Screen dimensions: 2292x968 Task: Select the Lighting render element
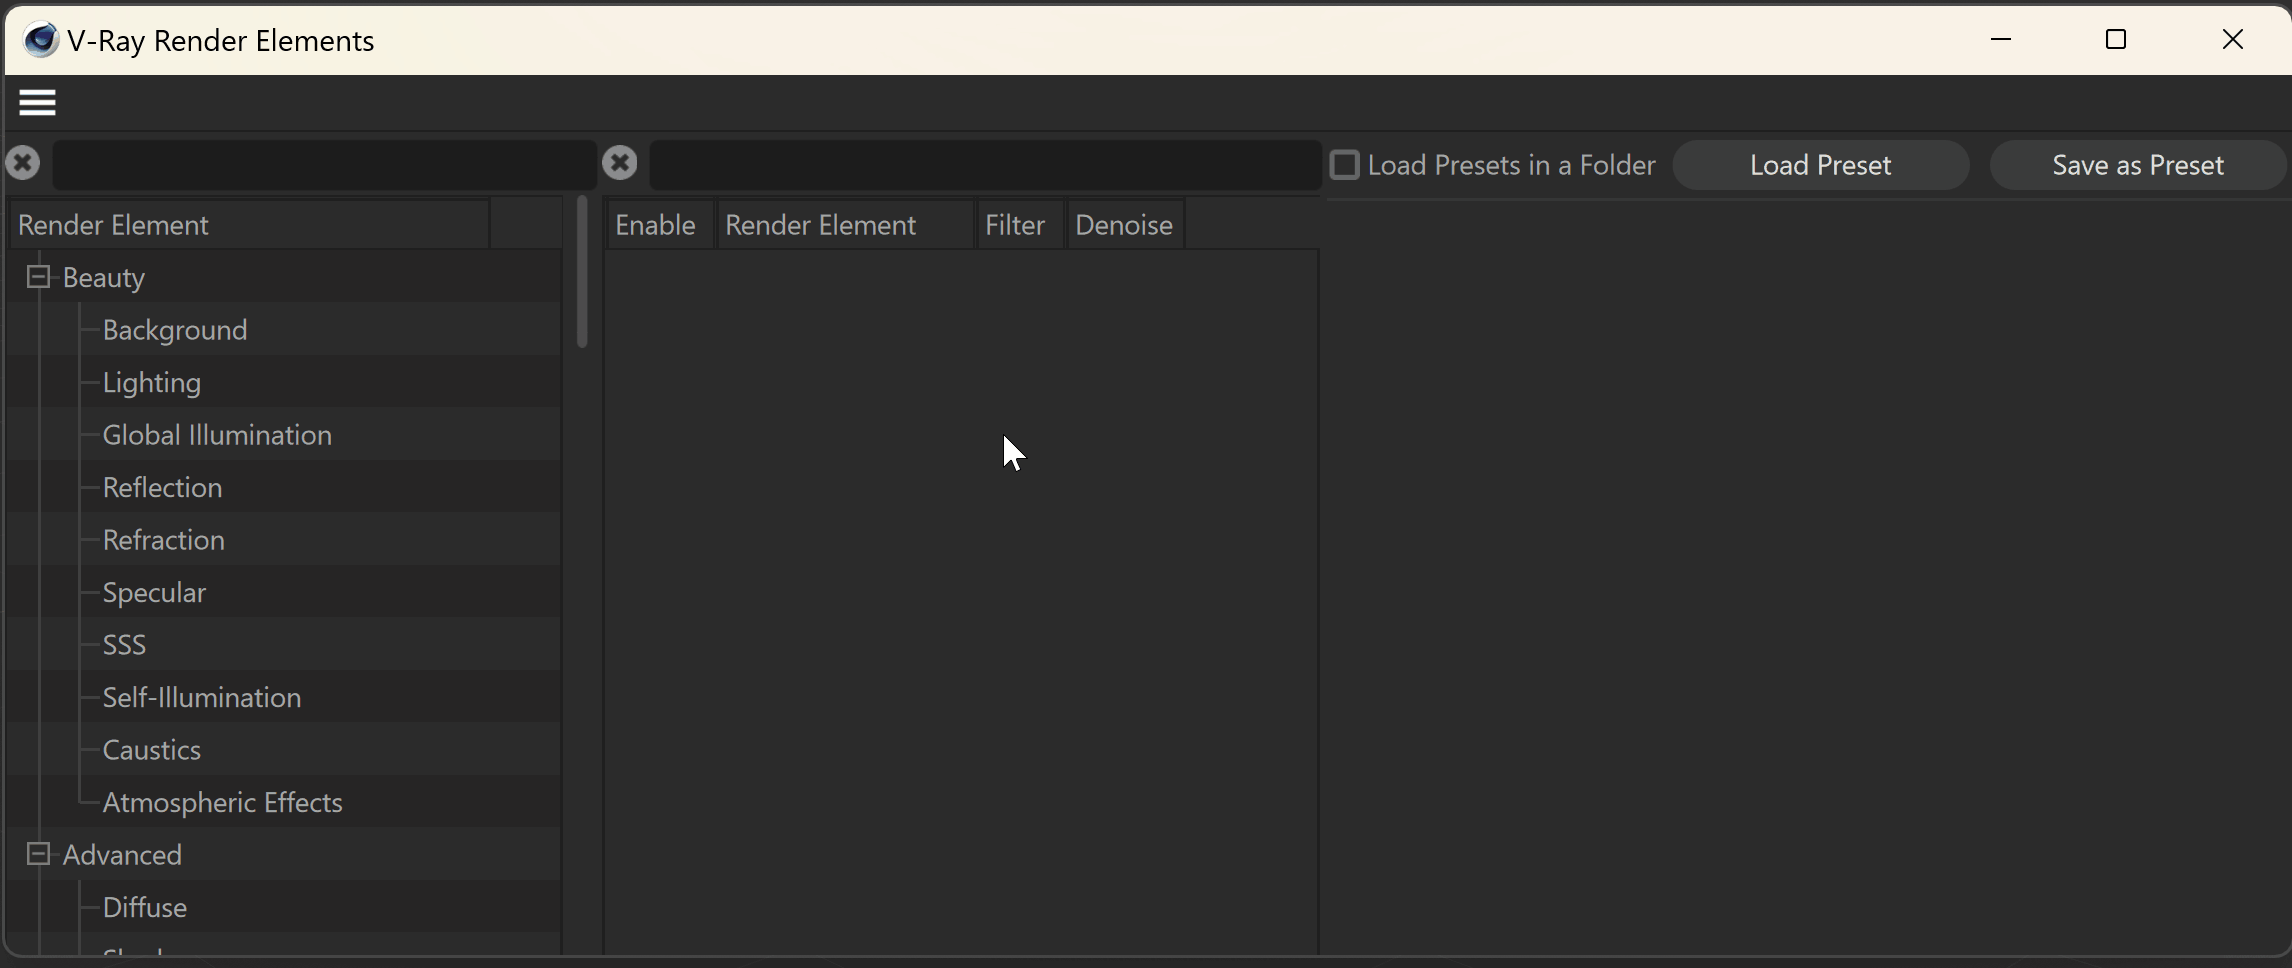[x=152, y=383]
